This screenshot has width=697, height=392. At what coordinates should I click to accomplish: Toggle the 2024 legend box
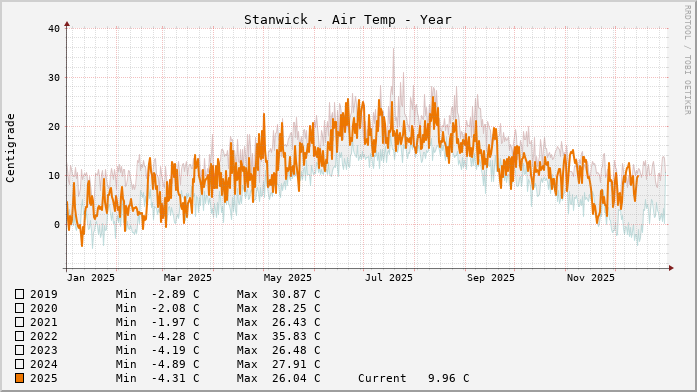pos(20,364)
